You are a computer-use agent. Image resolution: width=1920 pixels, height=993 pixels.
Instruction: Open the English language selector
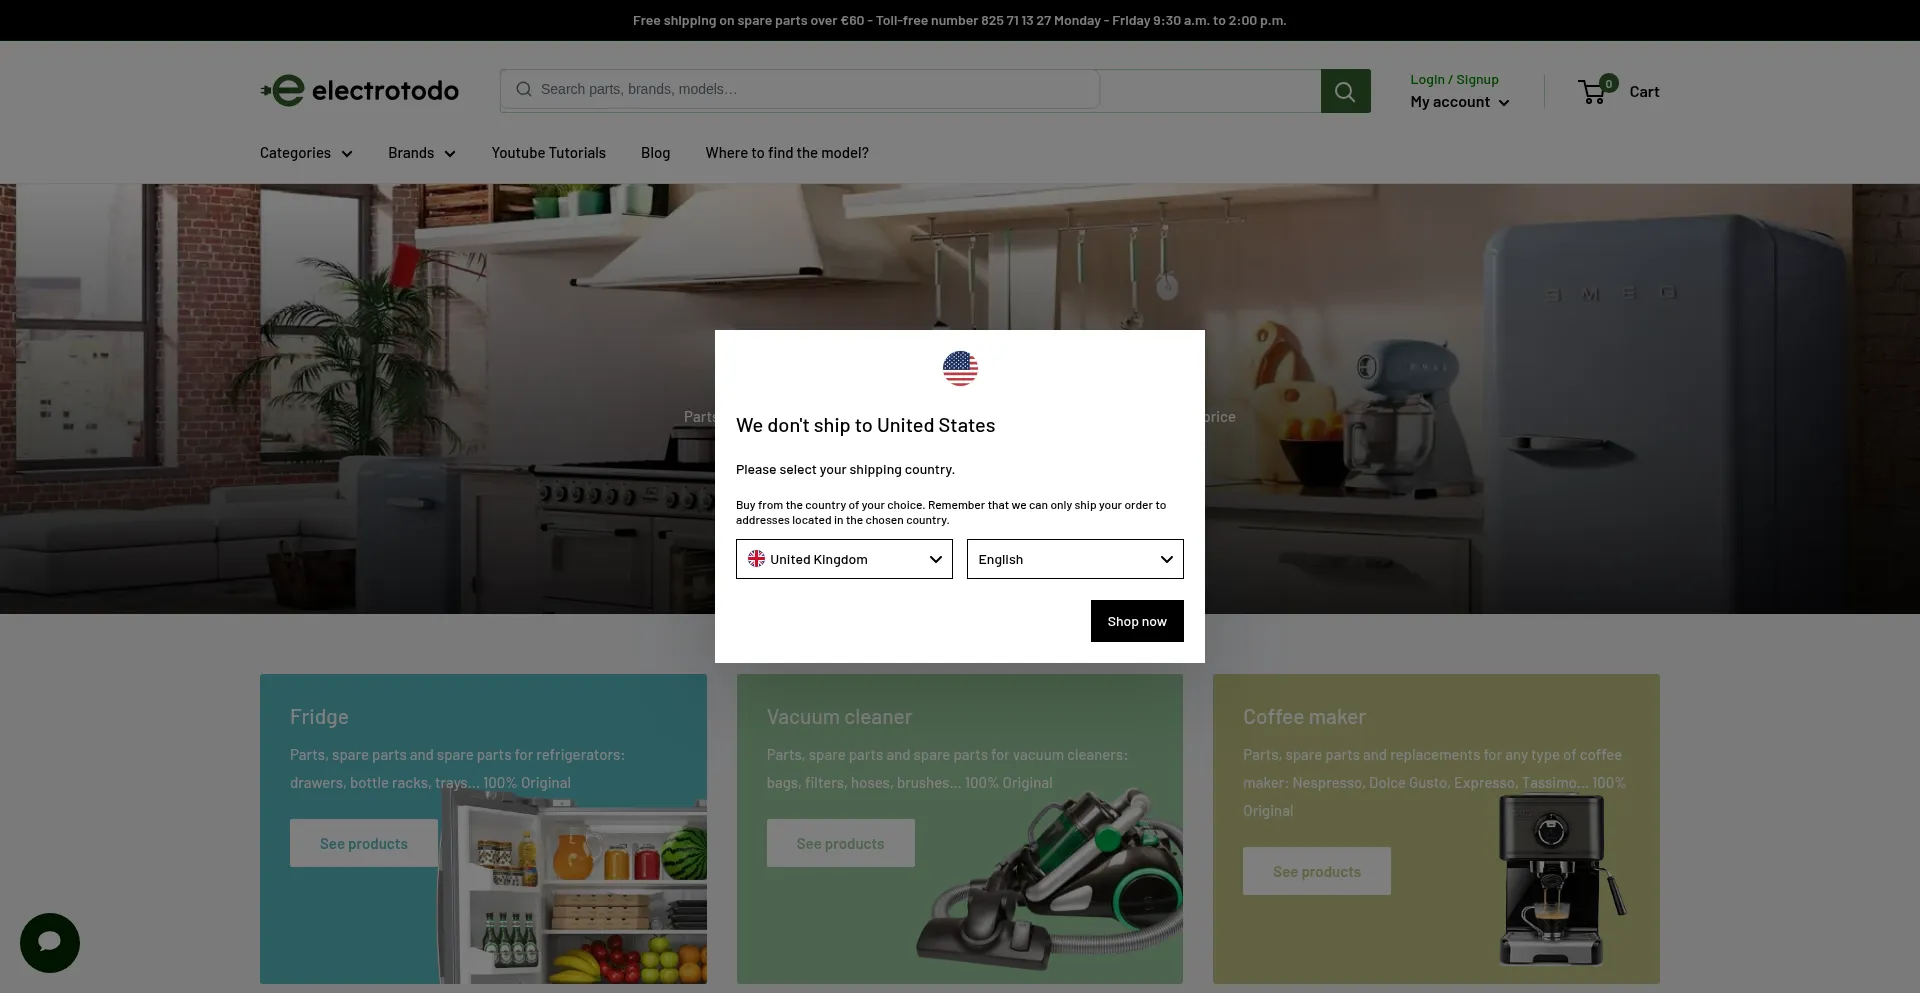pyautogui.click(x=1075, y=559)
